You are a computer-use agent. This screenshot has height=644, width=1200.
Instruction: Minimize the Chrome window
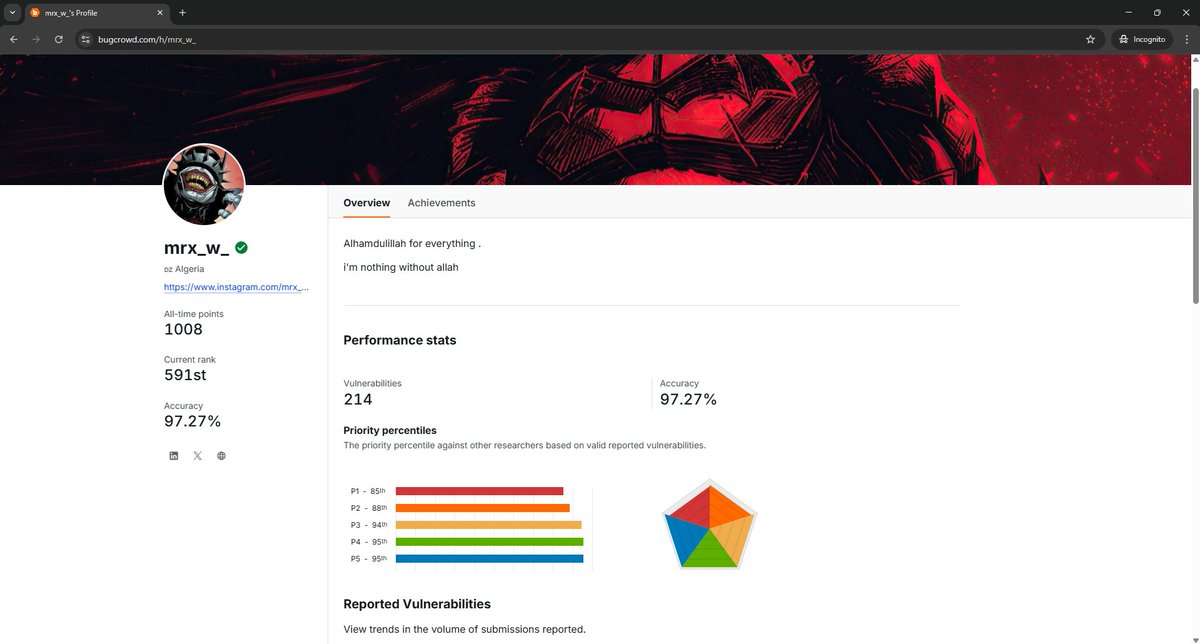[1128, 13]
